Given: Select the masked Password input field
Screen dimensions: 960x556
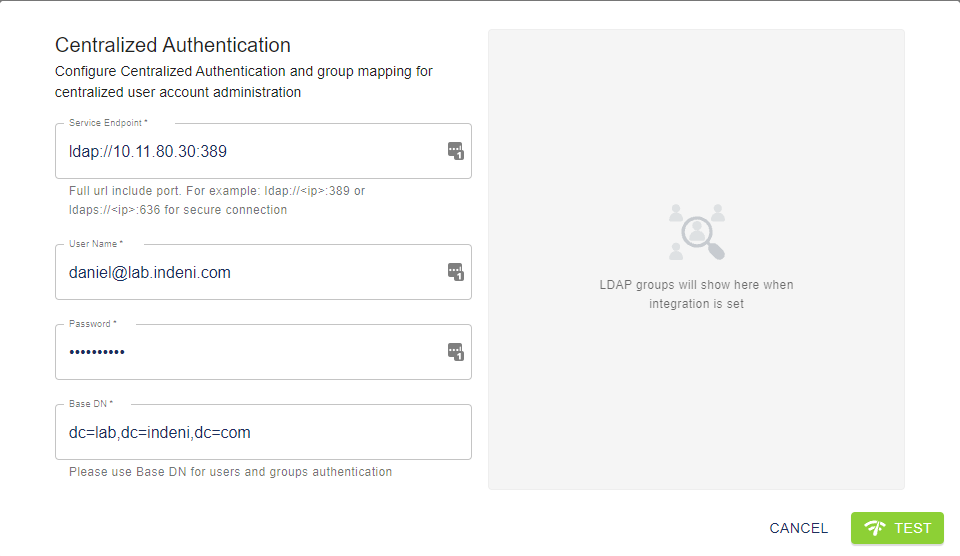Looking at the screenshot, I should (250, 352).
